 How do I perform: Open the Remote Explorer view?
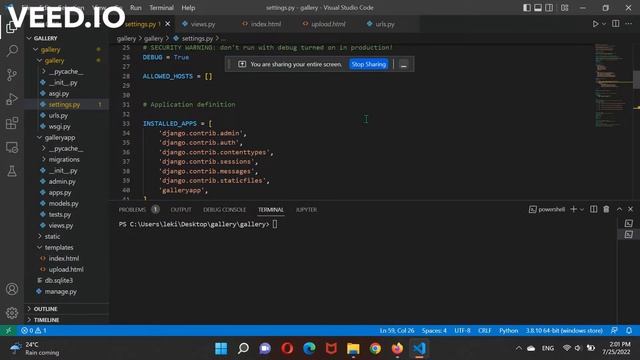click(x=12, y=147)
